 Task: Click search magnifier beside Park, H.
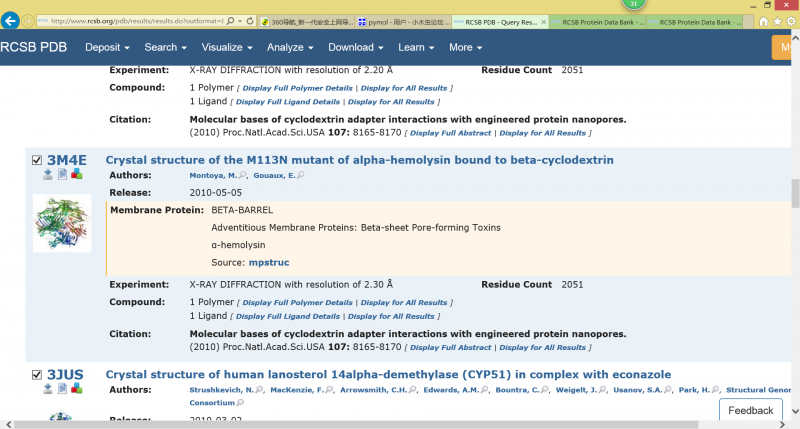(715, 390)
